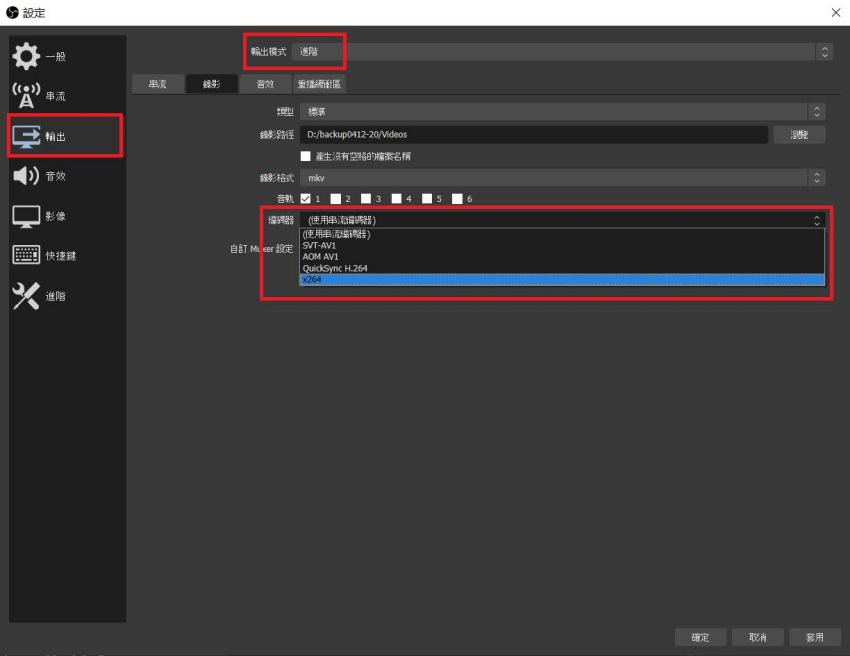Screen dimensions: 850x656
Task: Pick QuickSync H.264 encoder option
Action: point(562,268)
